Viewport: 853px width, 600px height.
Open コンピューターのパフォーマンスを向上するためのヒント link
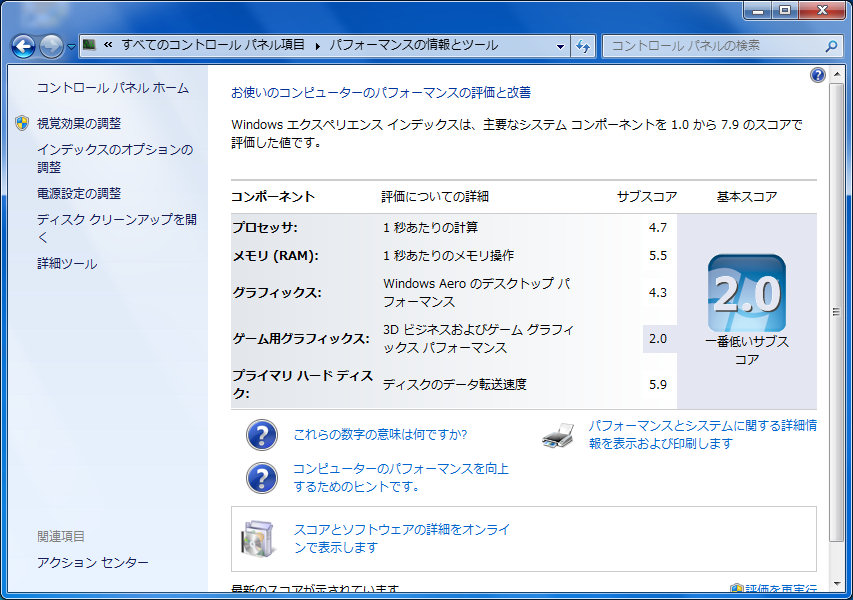coord(401,478)
